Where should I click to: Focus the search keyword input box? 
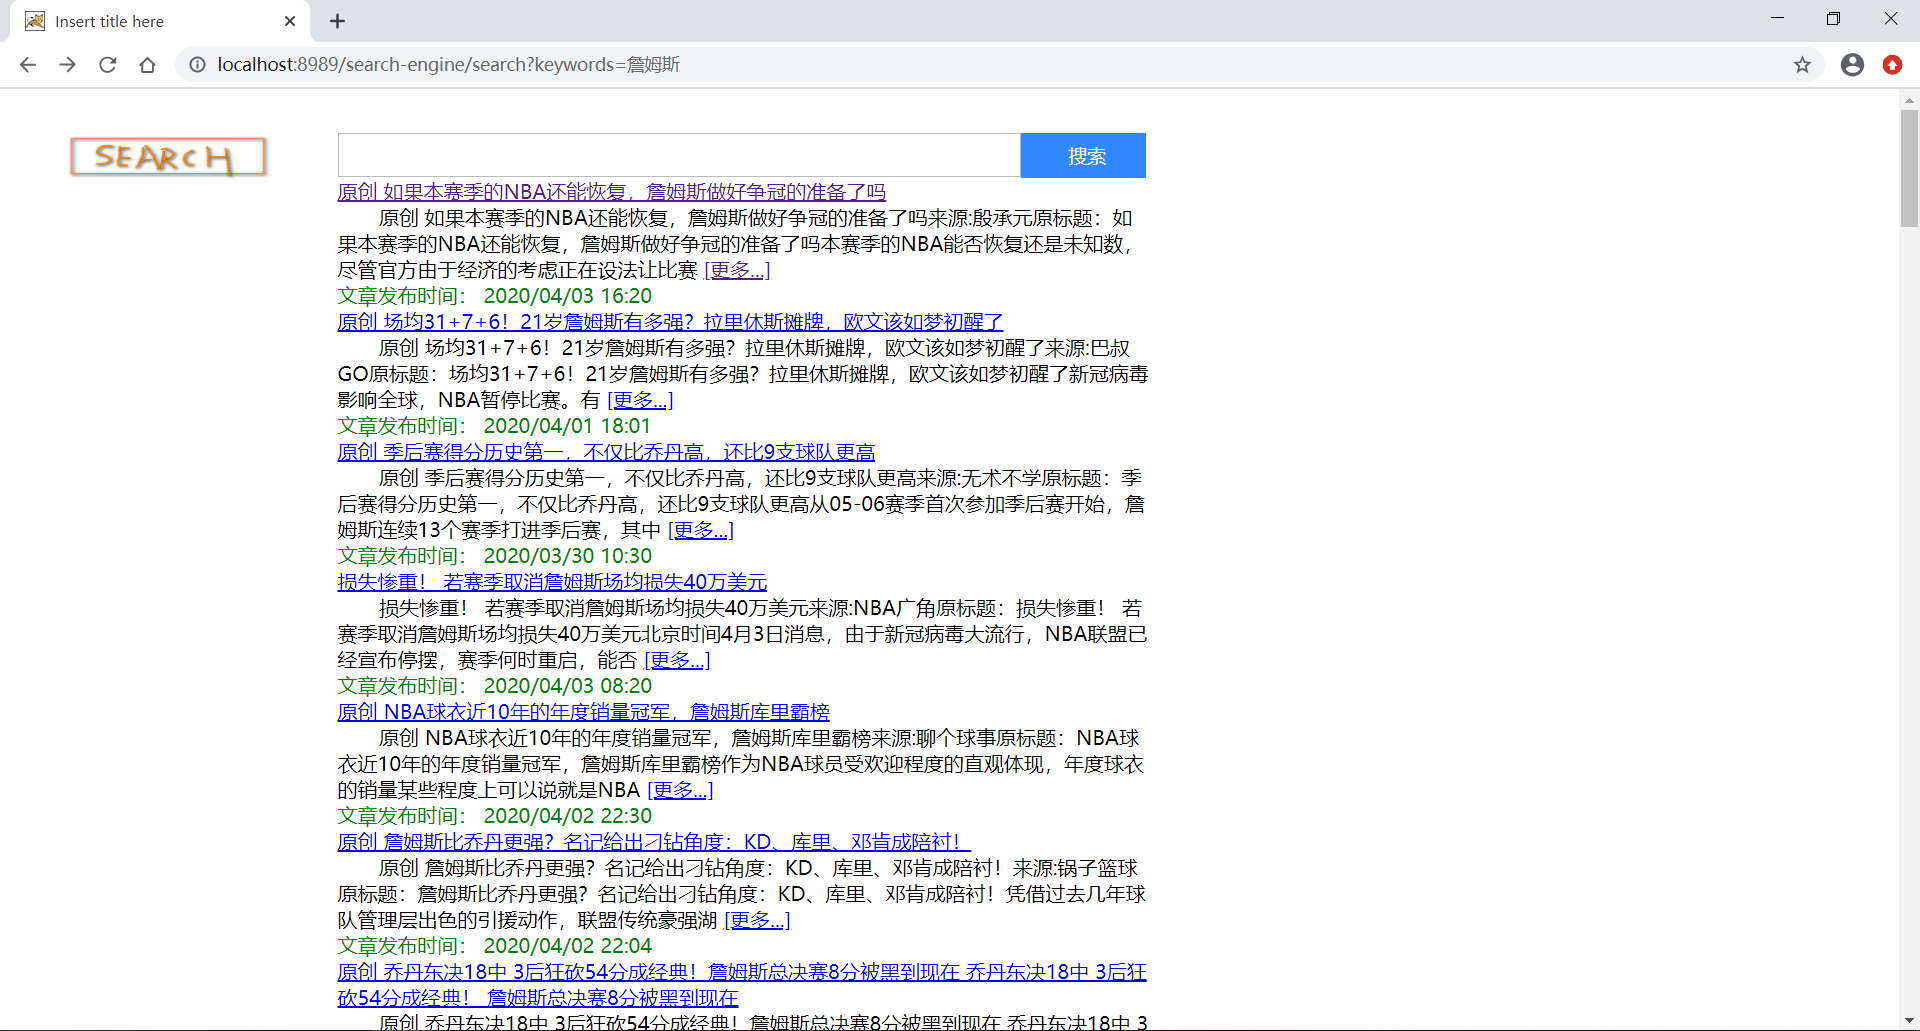(x=679, y=155)
